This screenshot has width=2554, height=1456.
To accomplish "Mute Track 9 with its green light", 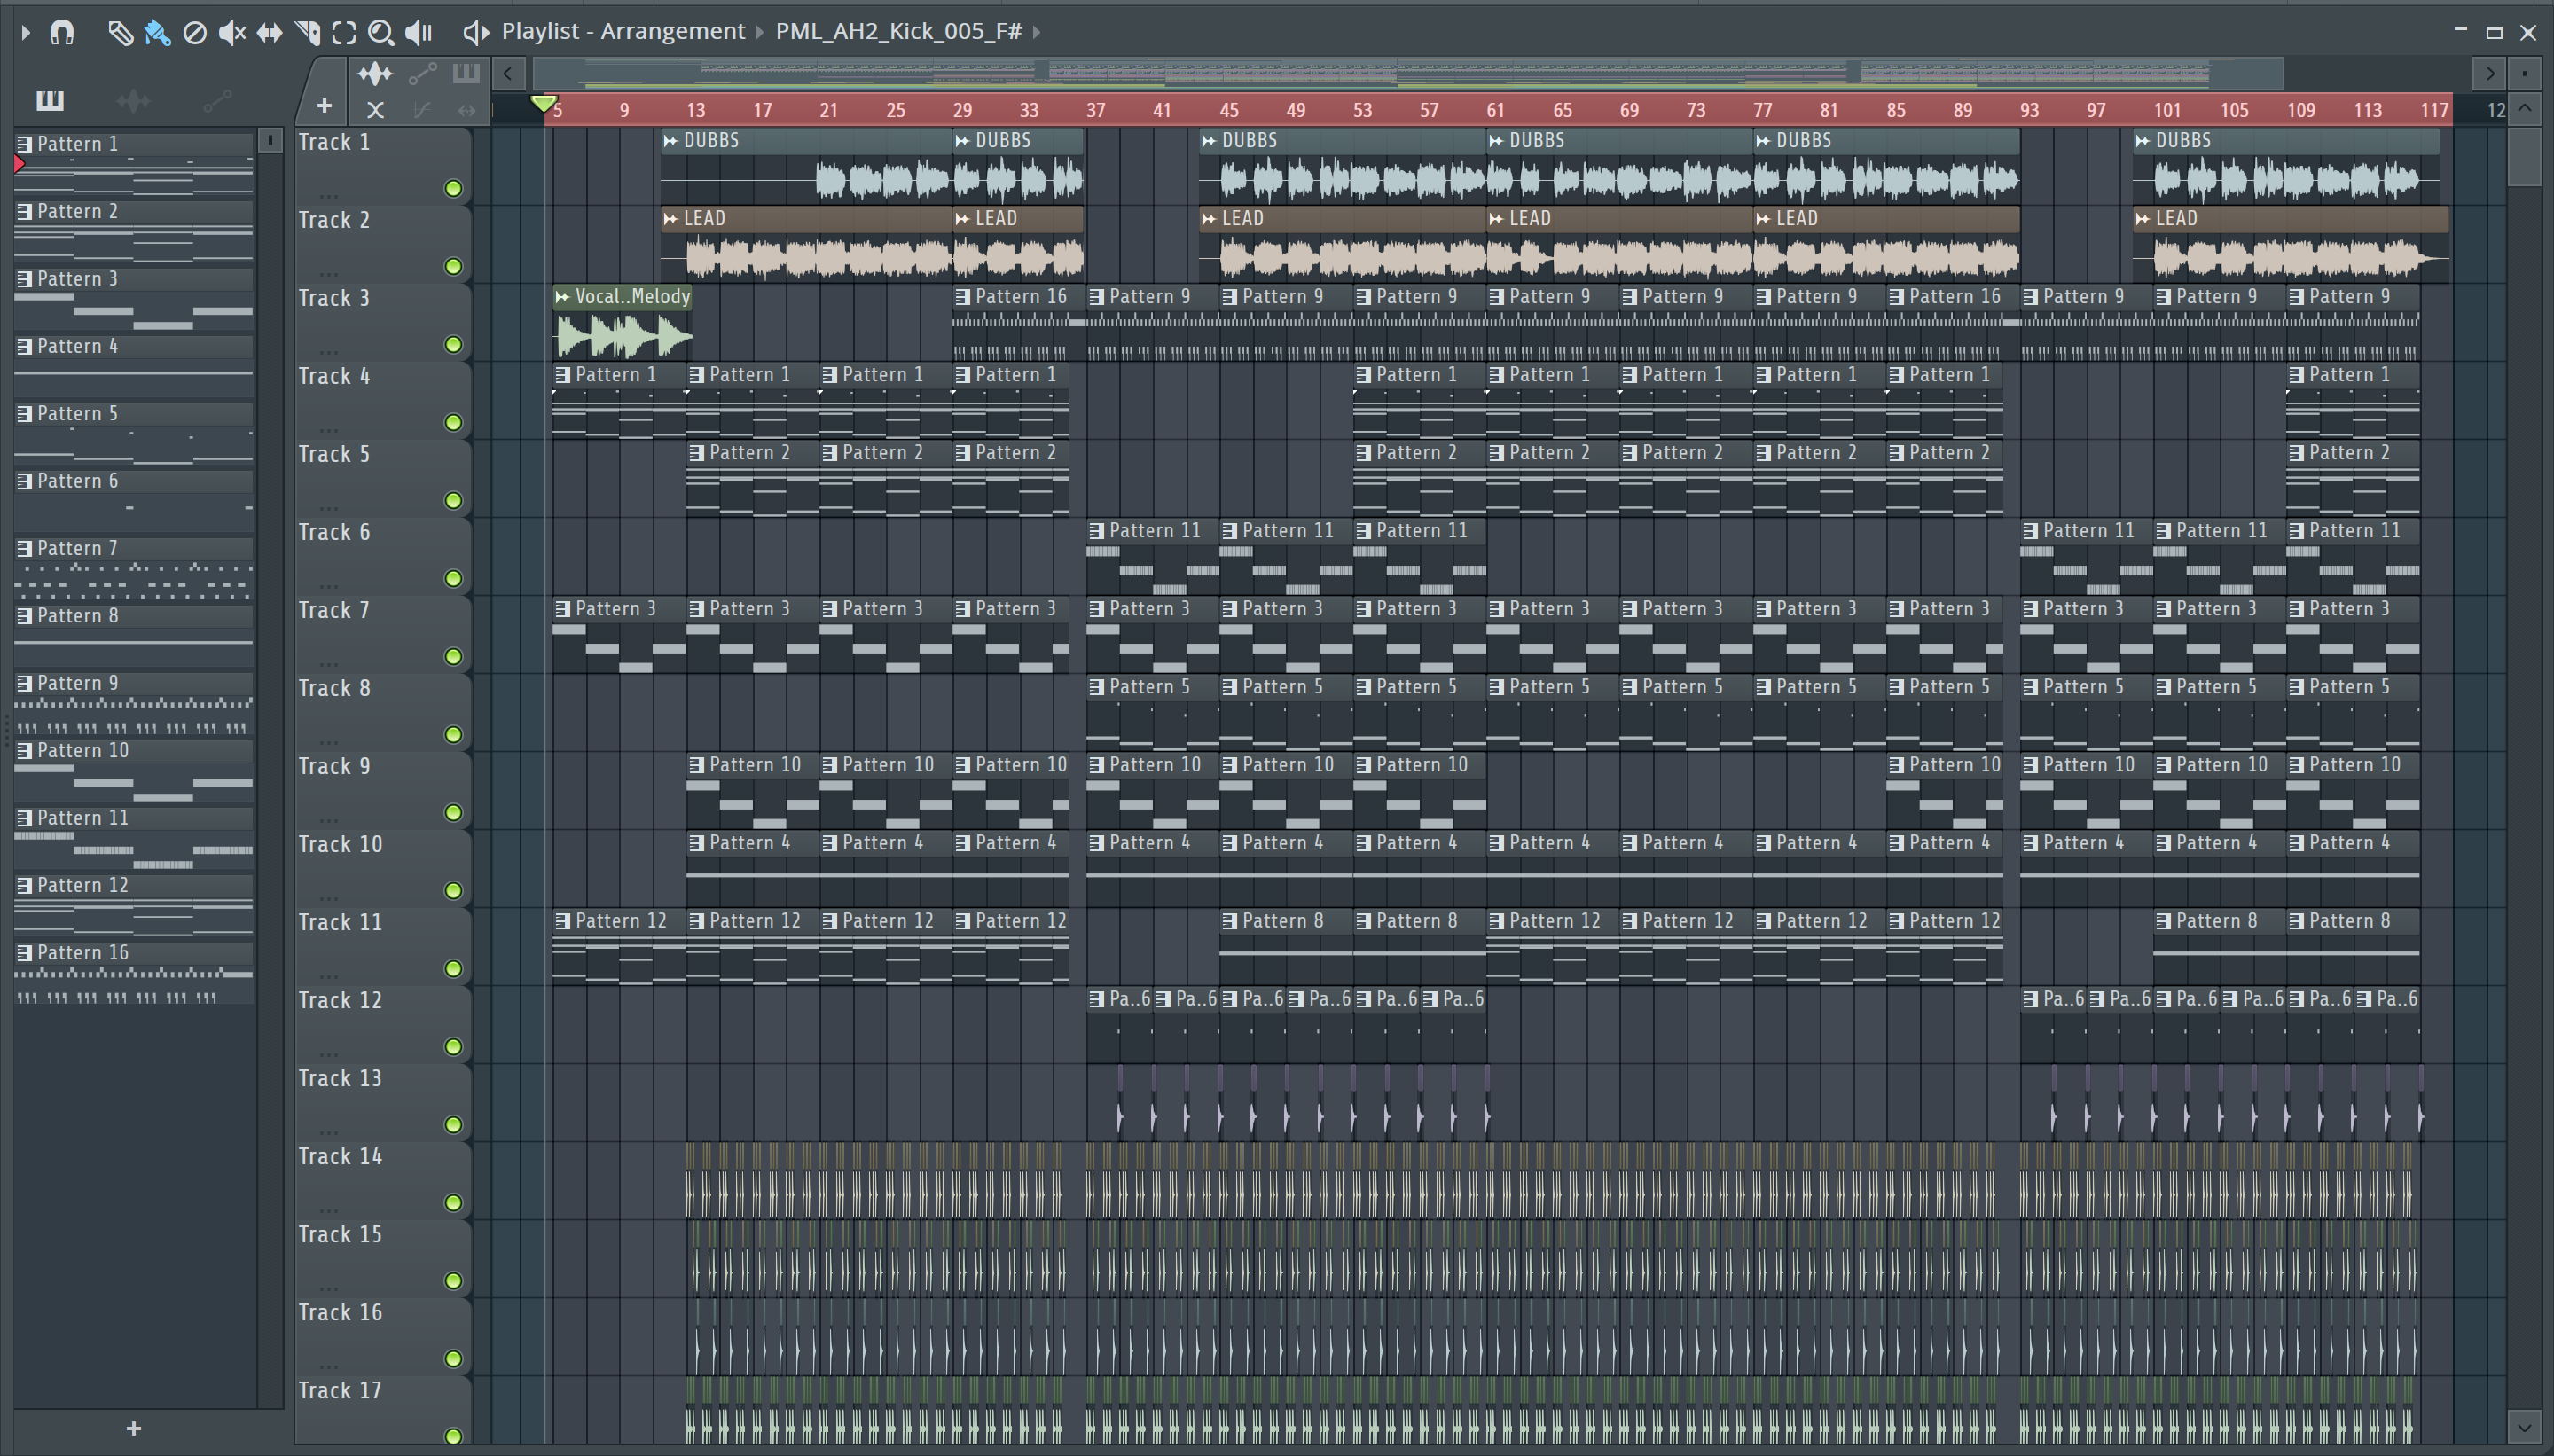I will pyautogui.click(x=453, y=812).
